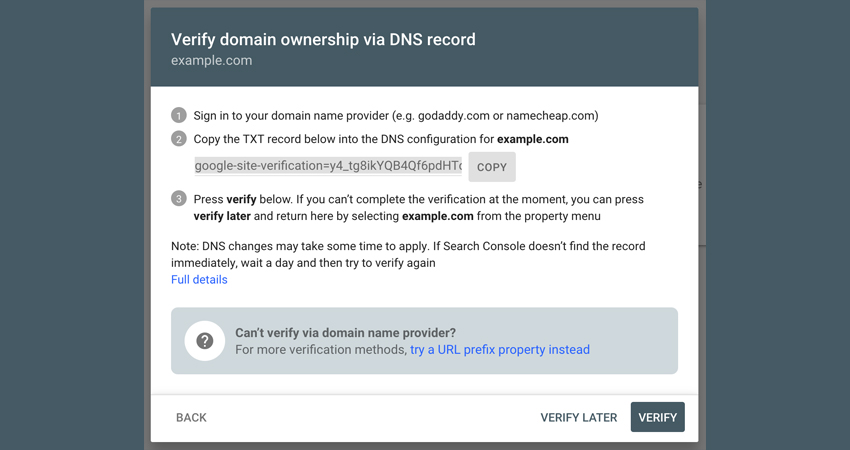
Task: Click the example.com subtitle in the header
Action: pos(211,61)
